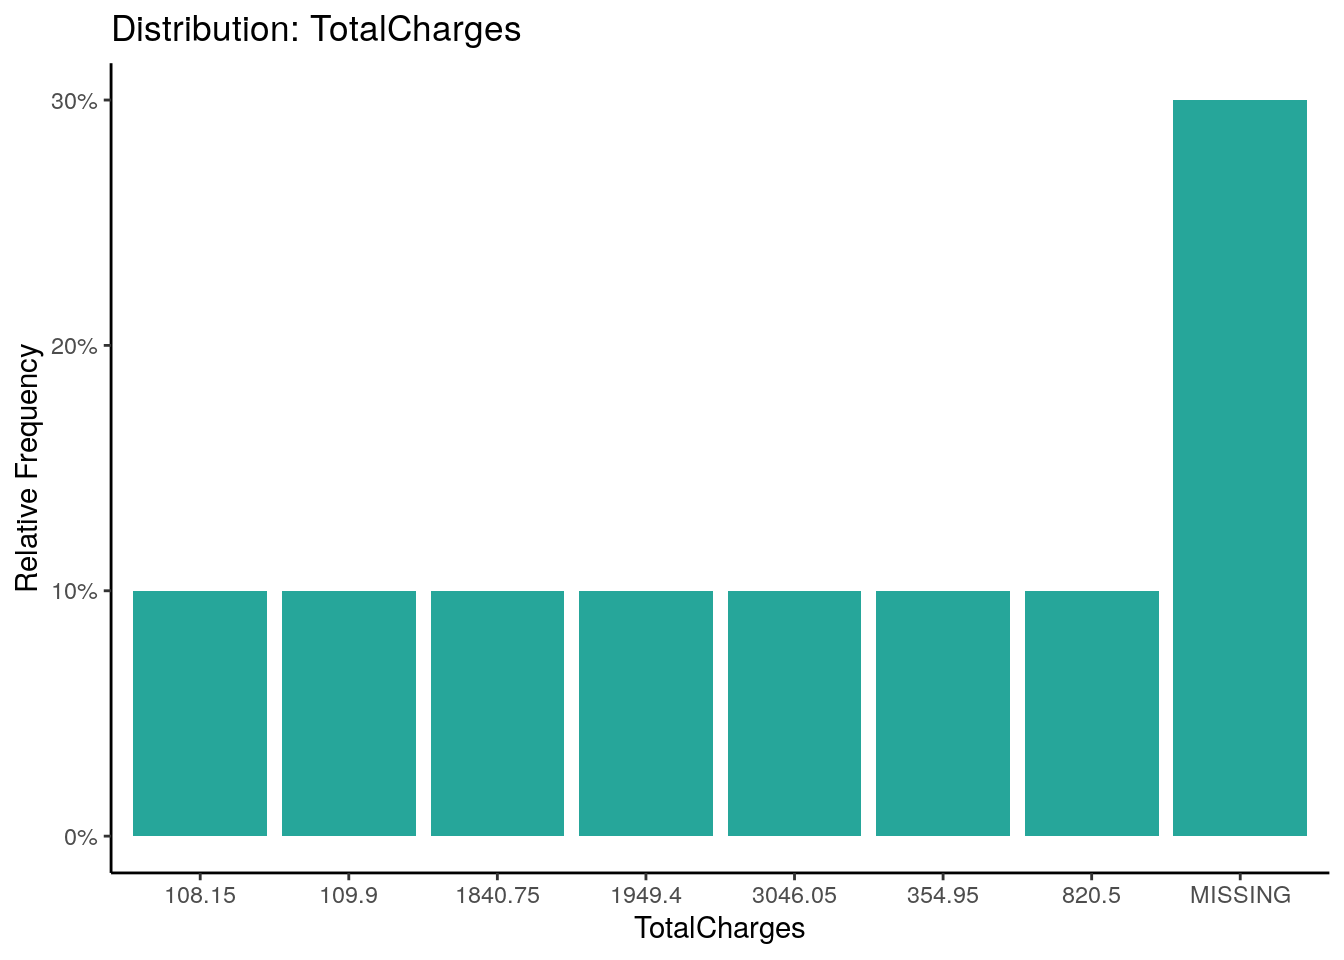
Task: Click the 3046.05 bar
Action: click(794, 713)
